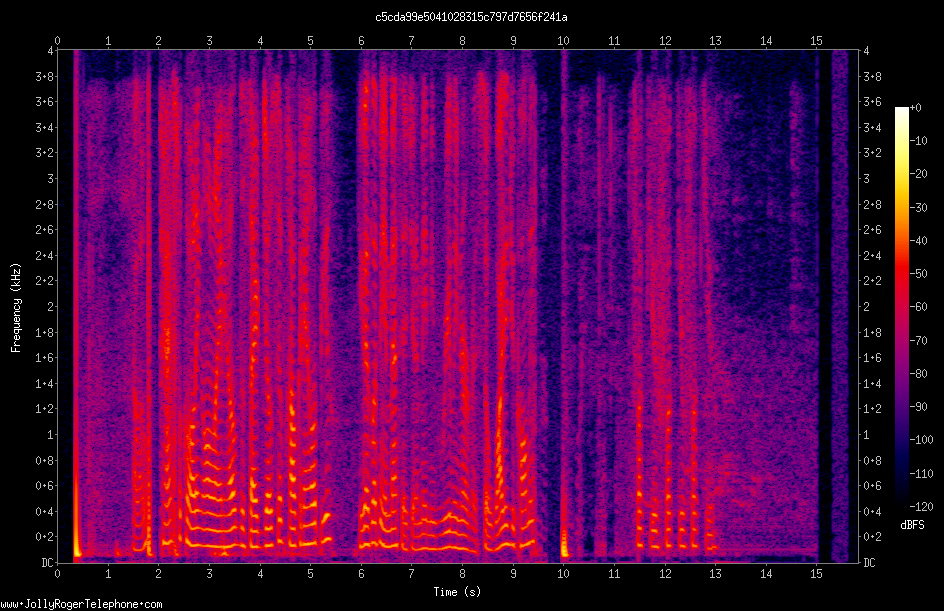Click '2·6' on the right frequency axis
Screen dimensions: 944x611
pyautogui.click(x=872, y=230)
